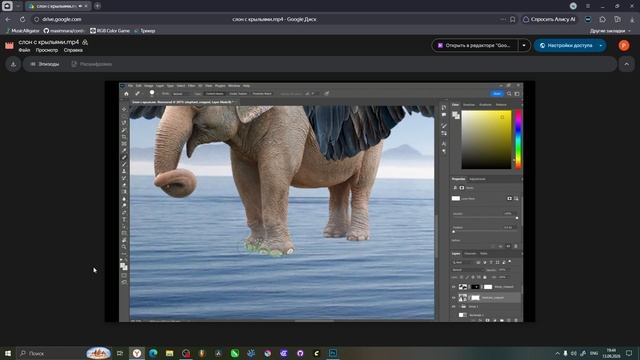Open a new browser tab

pyautogui.click(x=97, y=6)
